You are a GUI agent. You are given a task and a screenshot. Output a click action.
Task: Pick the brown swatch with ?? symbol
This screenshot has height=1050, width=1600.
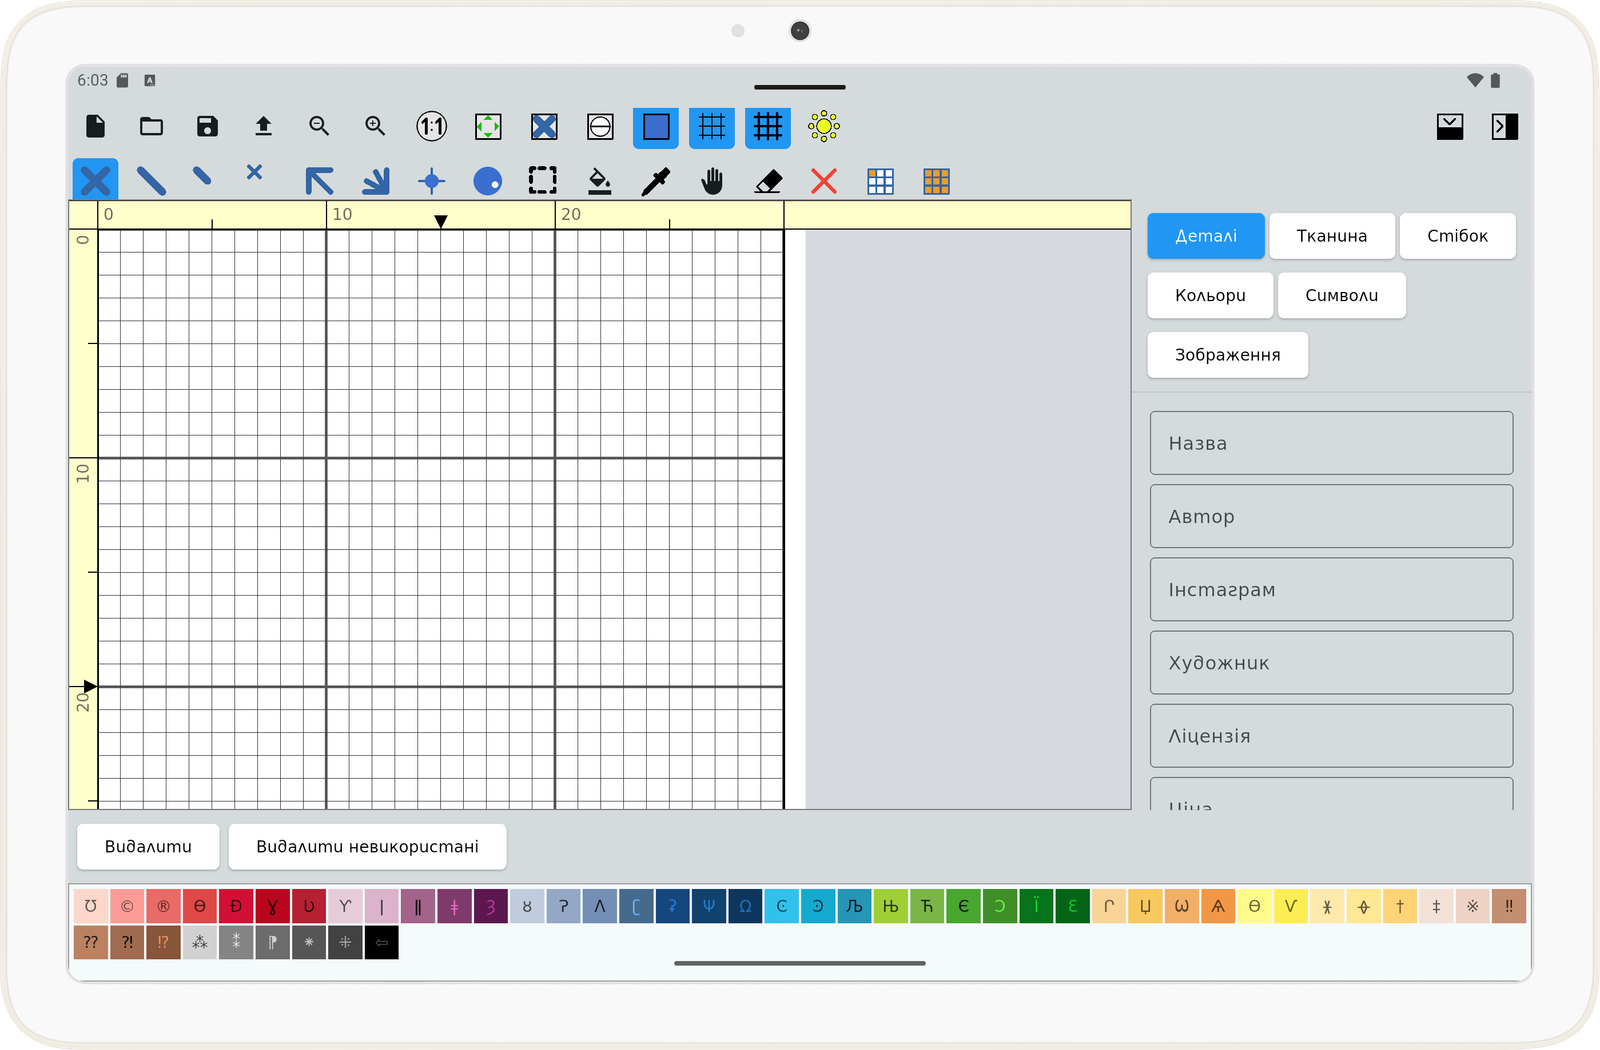point(91,942)
